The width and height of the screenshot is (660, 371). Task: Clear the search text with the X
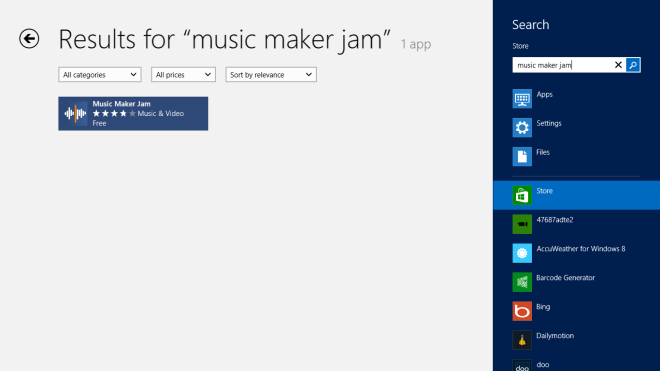(x=618, y=65)
